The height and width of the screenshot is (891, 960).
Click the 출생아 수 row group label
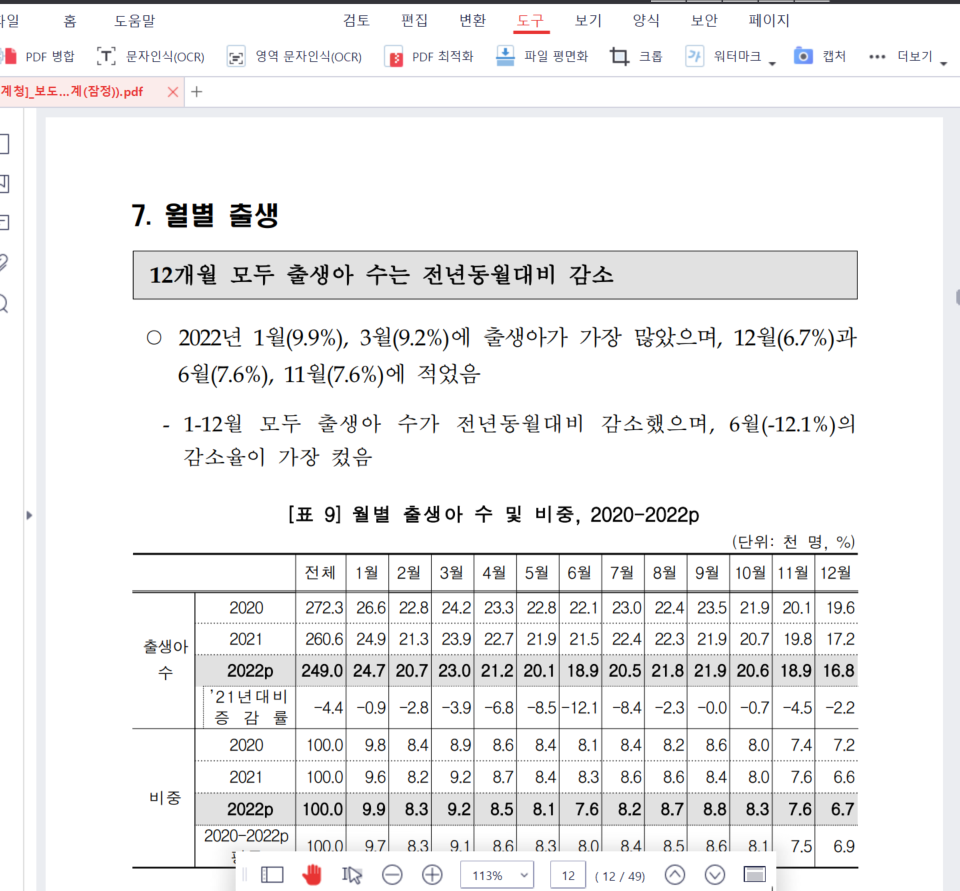coord(165,660)
